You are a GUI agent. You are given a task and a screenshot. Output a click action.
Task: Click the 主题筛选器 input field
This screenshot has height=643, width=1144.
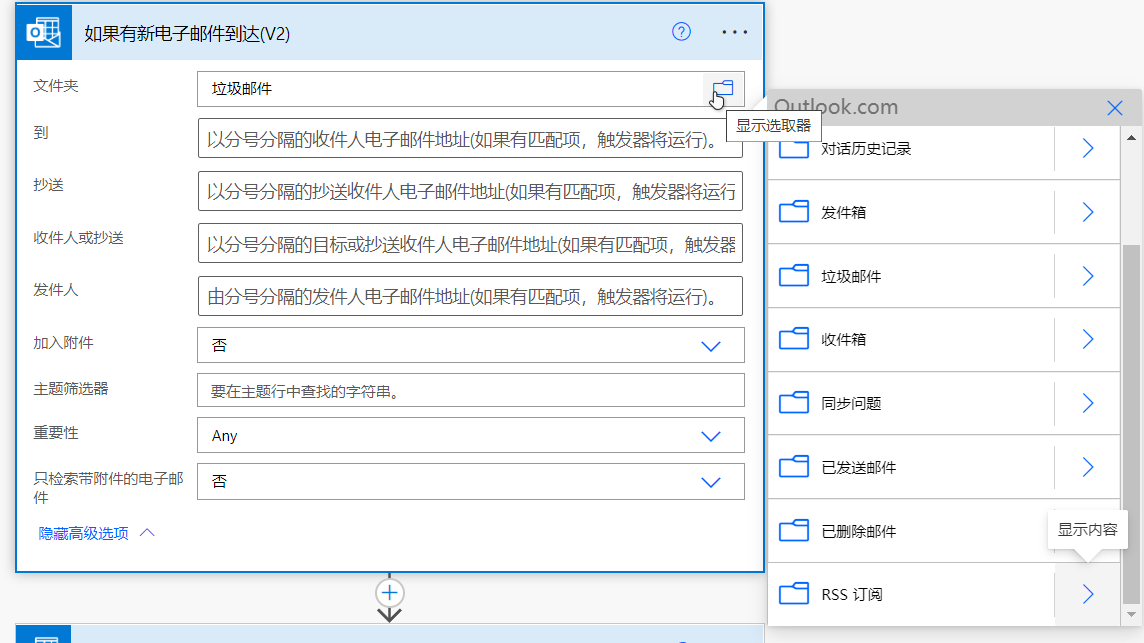(471, 390)
